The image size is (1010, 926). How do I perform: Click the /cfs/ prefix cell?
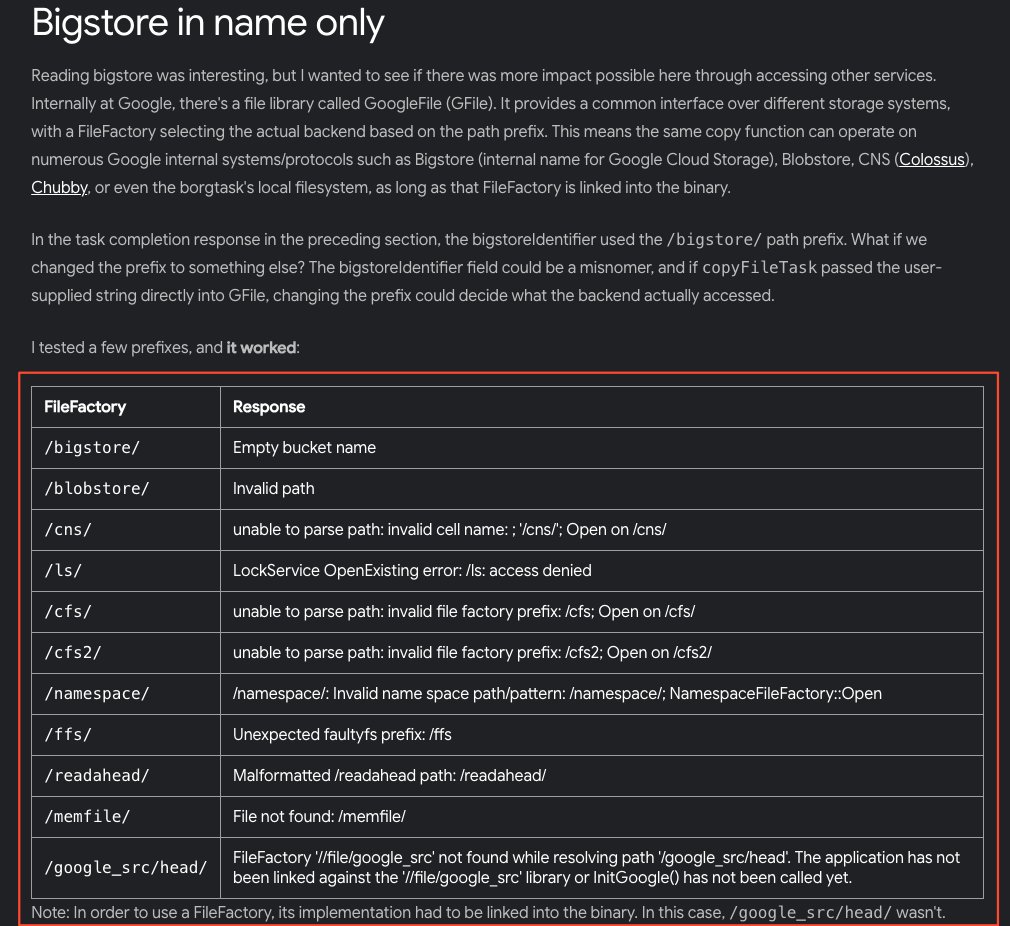click(x=126, y=612)
